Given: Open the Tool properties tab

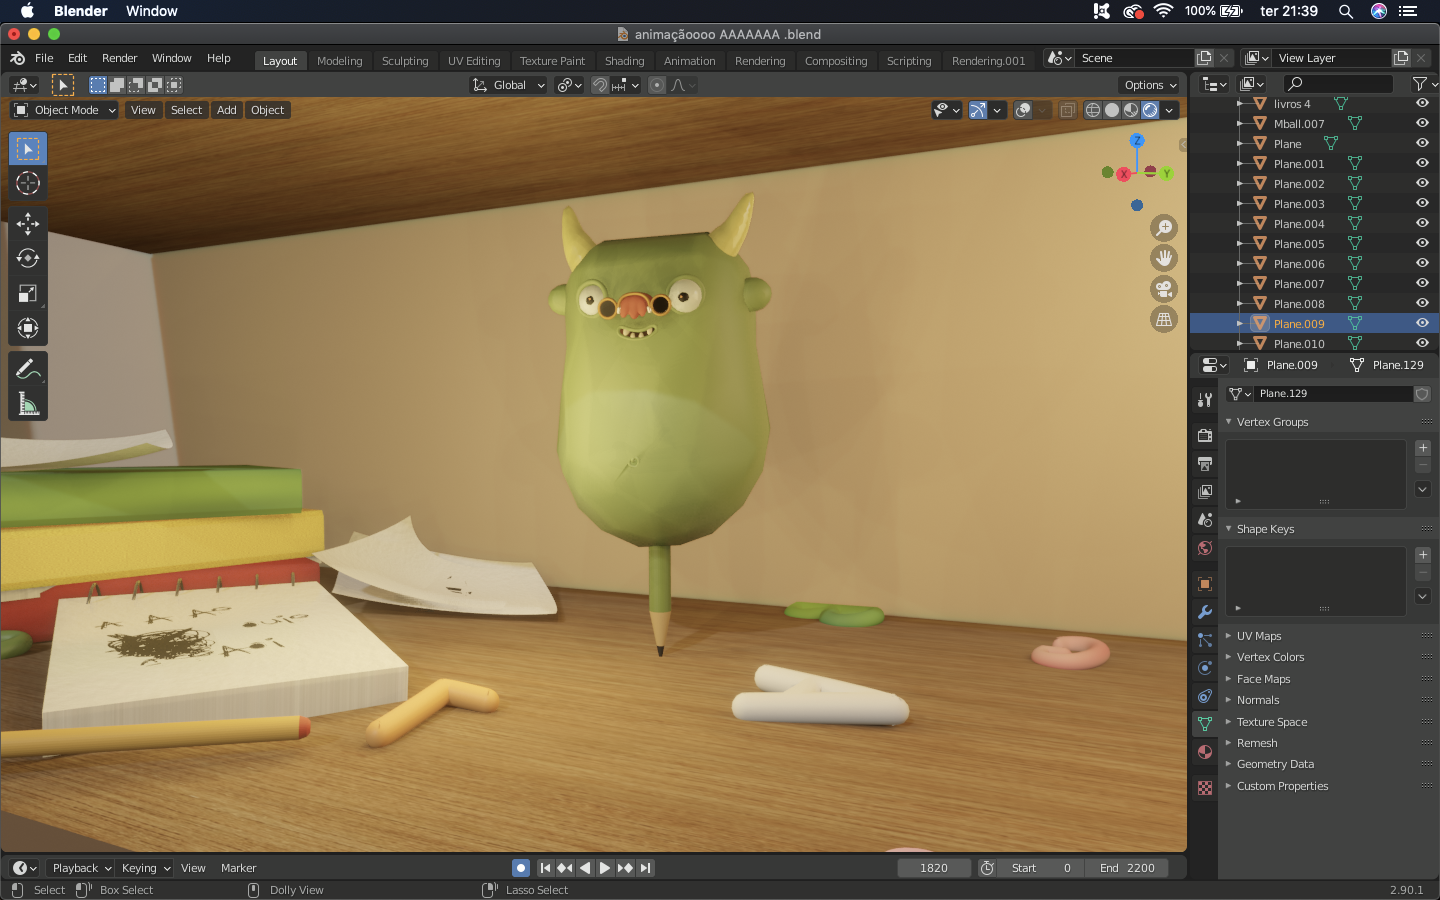Looking at the screenshot, I should (x=1205, y=399).
